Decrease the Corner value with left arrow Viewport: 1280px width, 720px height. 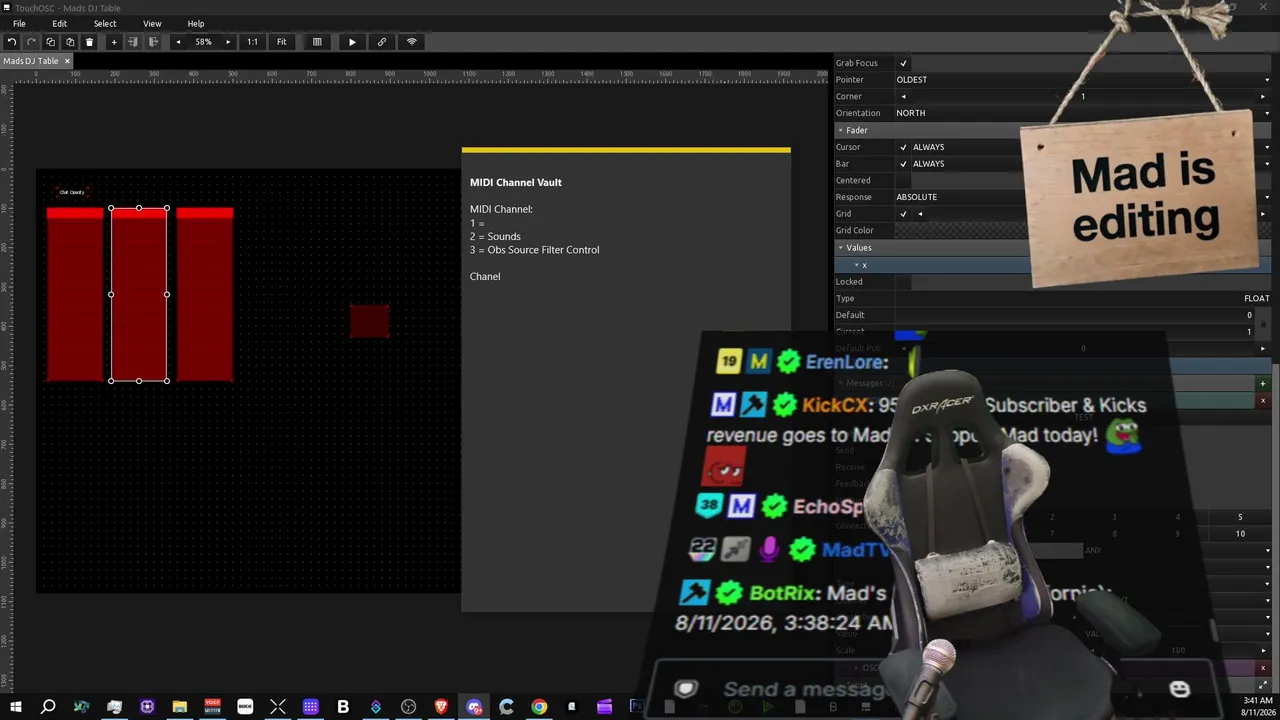tap(903, 97)
